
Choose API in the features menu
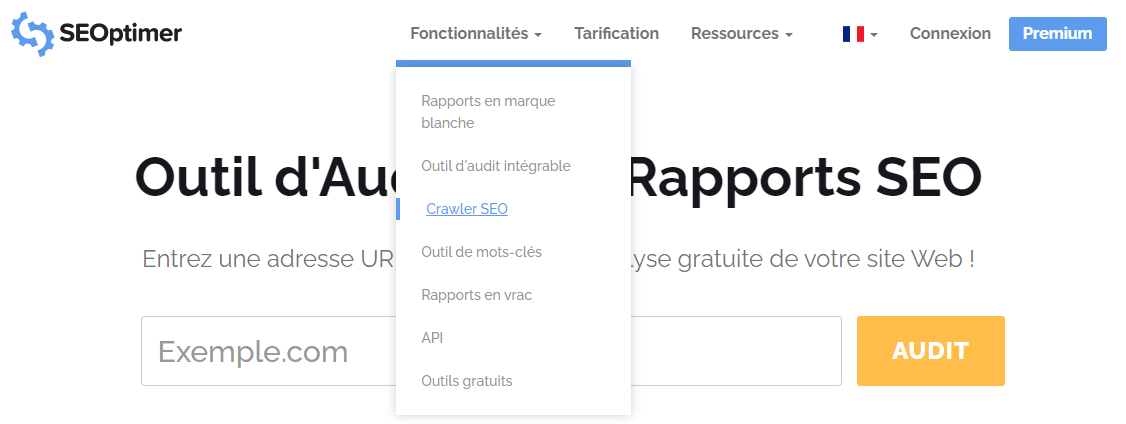(432, 338)
